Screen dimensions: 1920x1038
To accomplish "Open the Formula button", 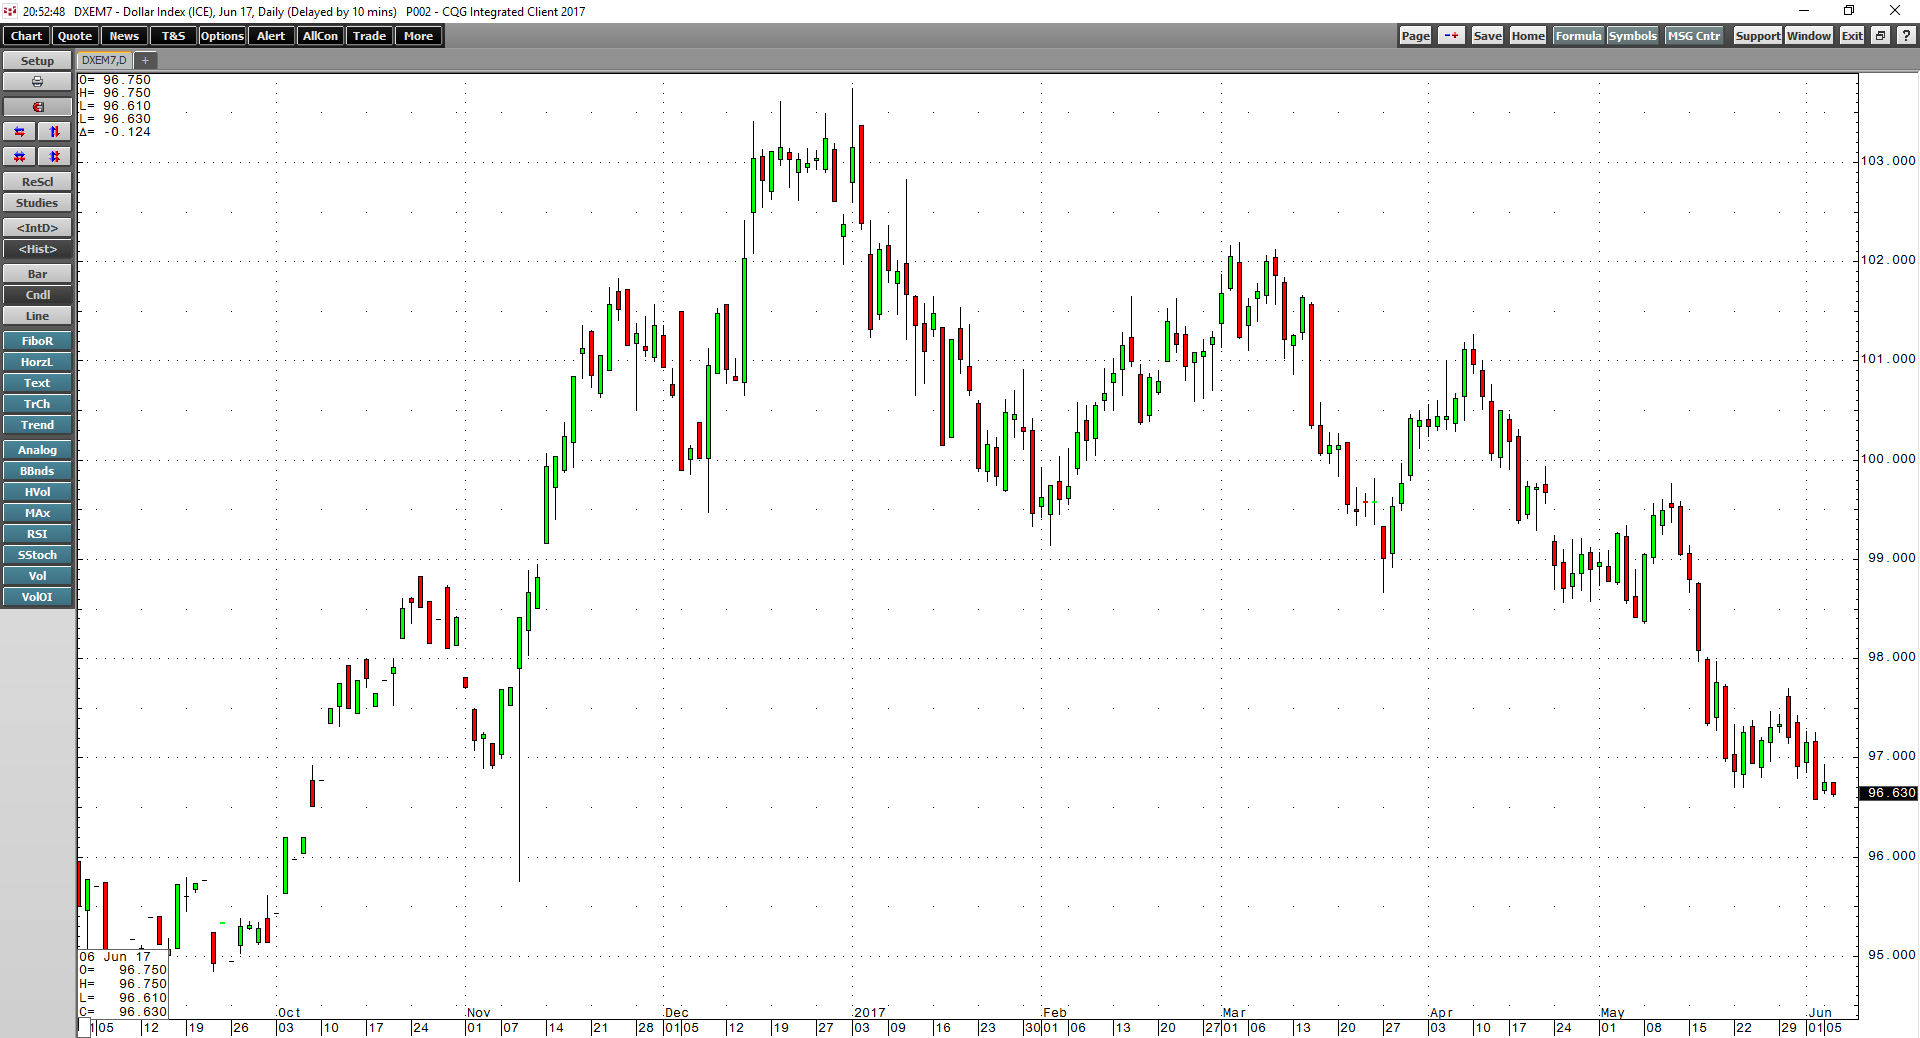I will (1578, 36).
